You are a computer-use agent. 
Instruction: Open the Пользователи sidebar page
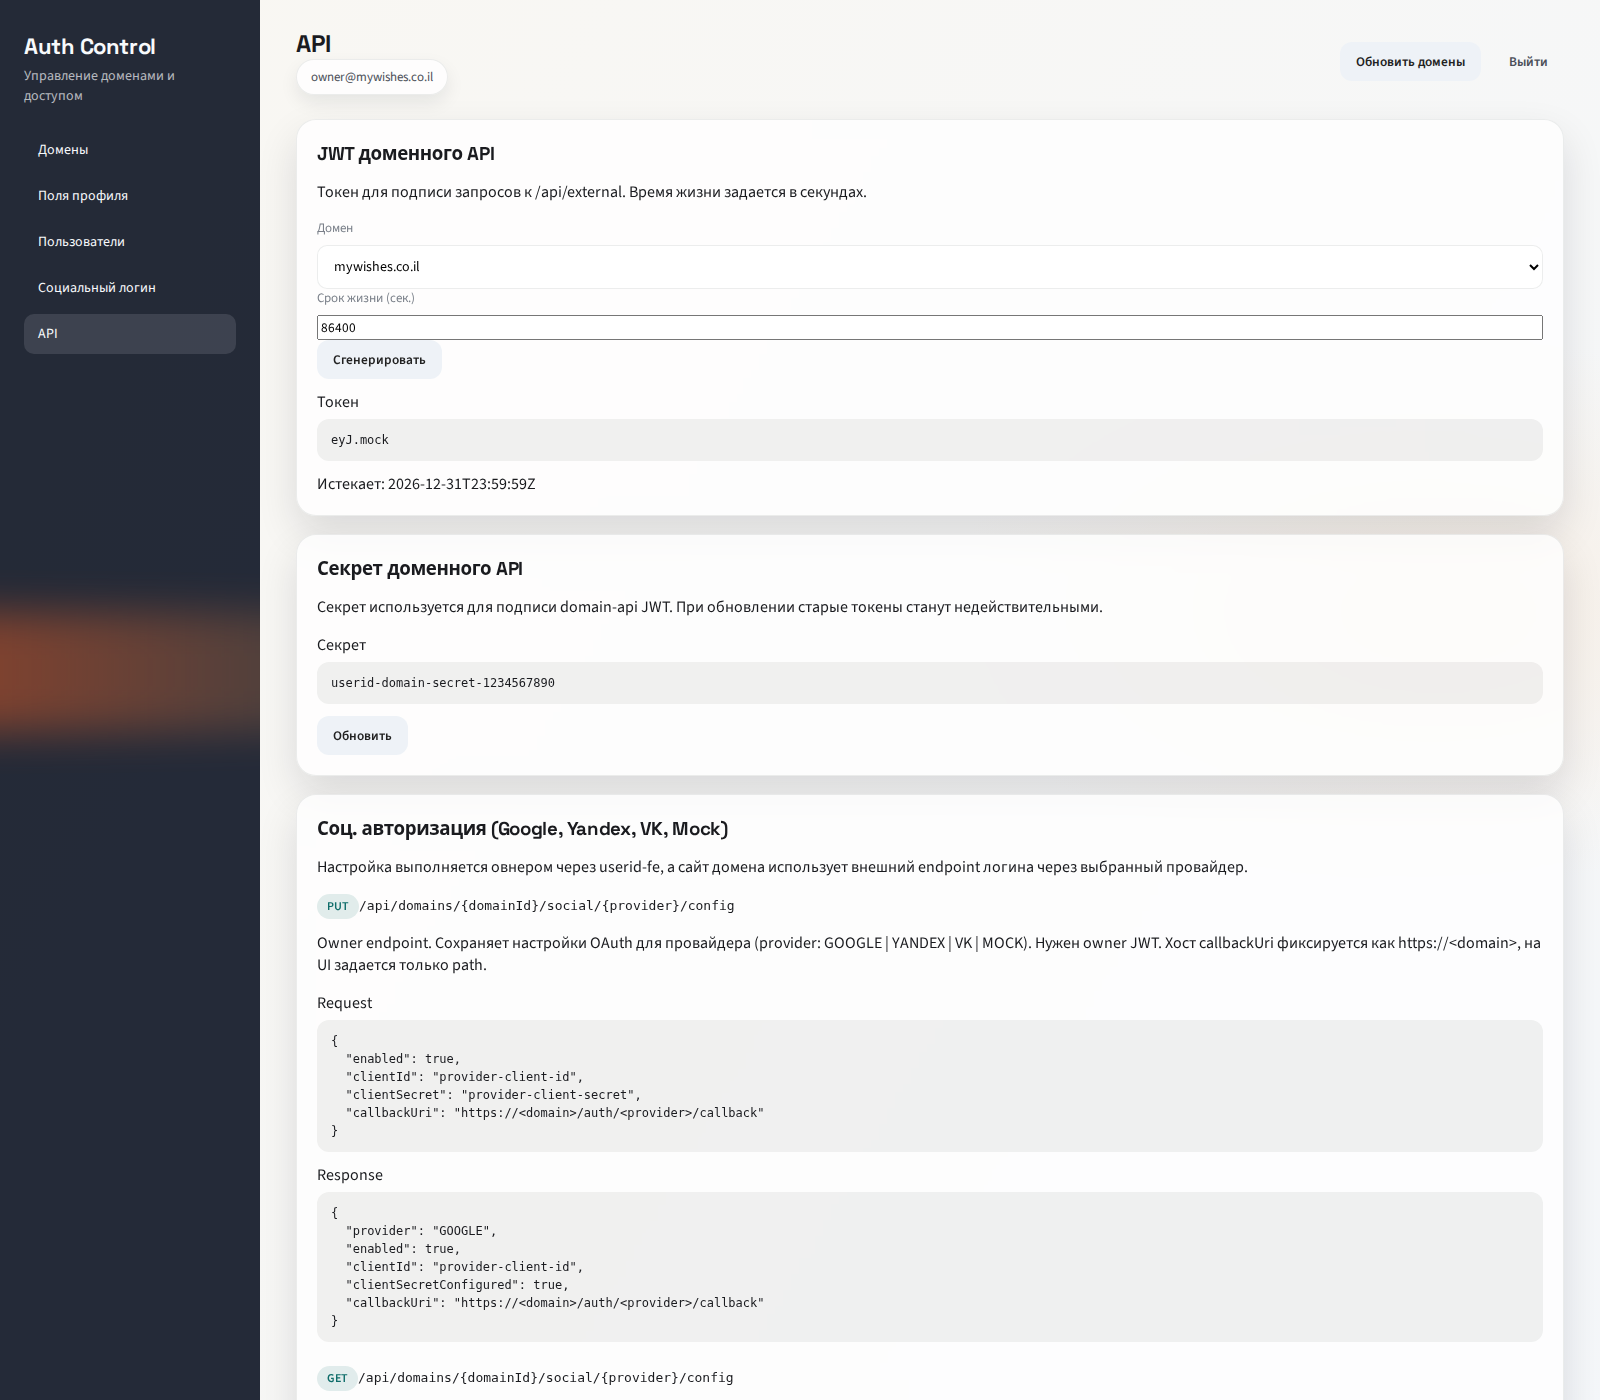81,242
